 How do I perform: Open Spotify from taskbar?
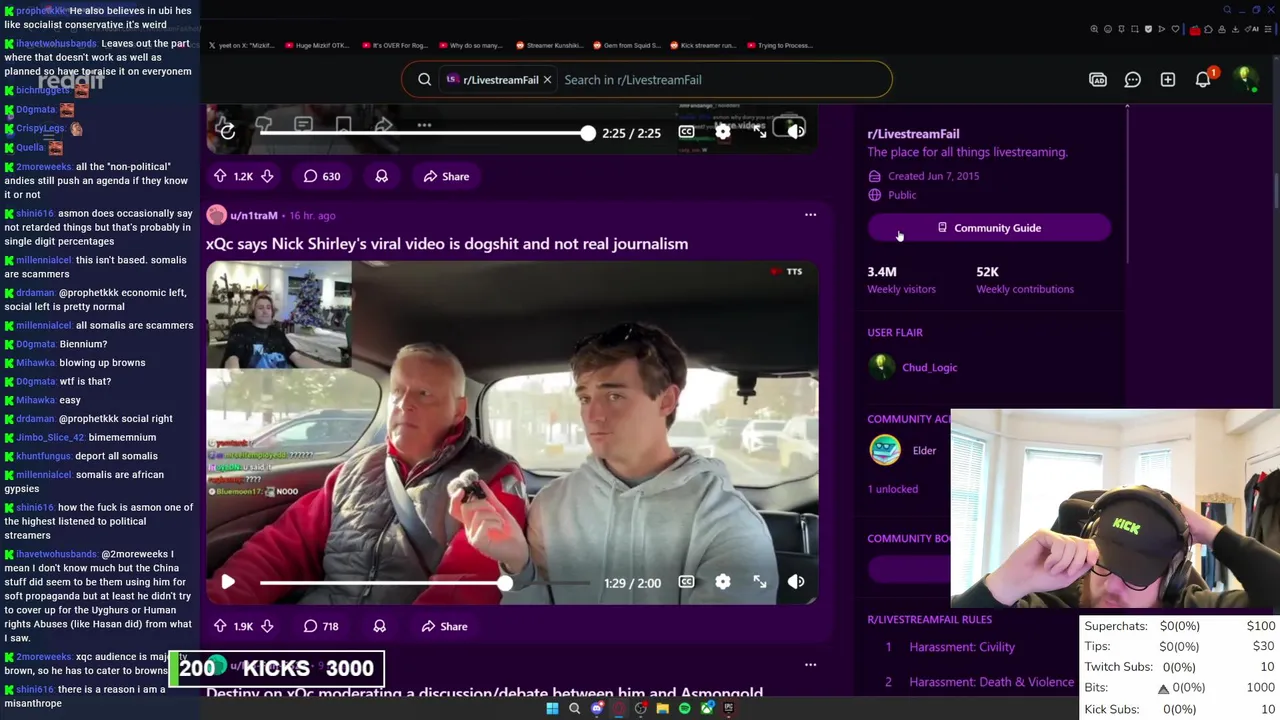click(684, 708)
